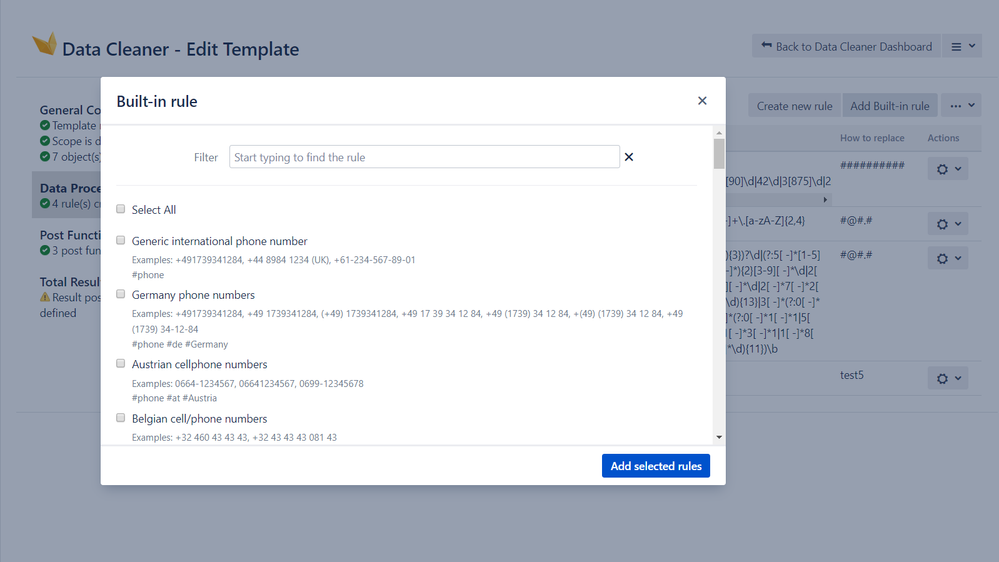Click the 'test5' replacement value
The height and width of the screenshot is (562, 999).
[852, 375]
